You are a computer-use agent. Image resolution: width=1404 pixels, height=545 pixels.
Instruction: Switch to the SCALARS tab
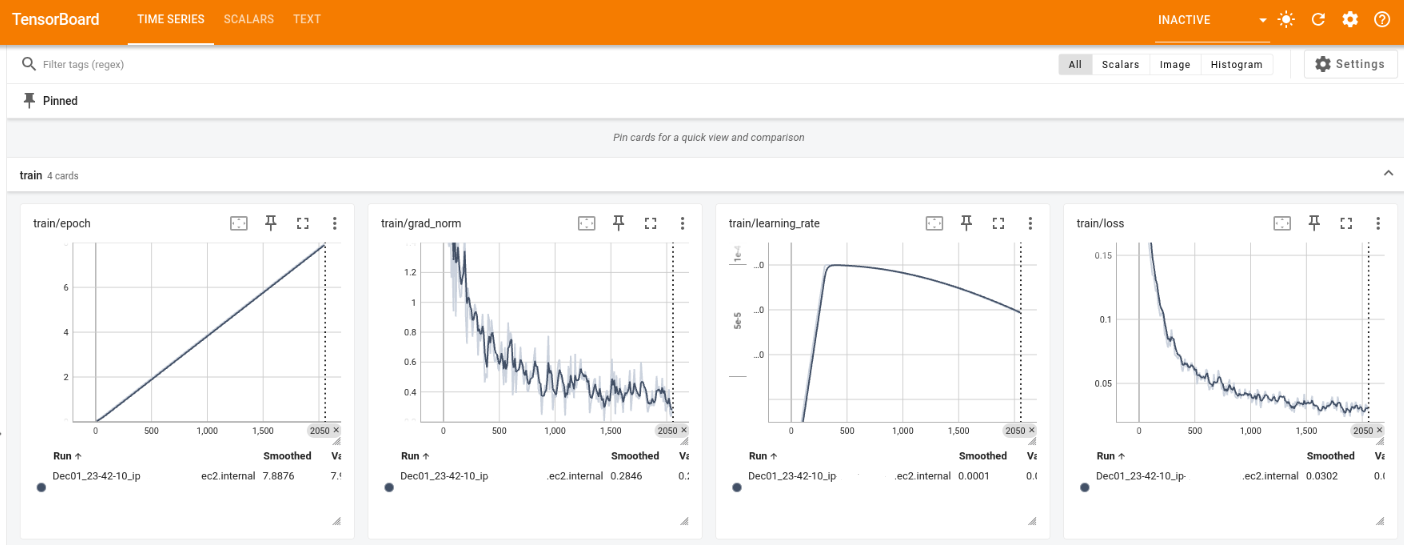[248, 20]
